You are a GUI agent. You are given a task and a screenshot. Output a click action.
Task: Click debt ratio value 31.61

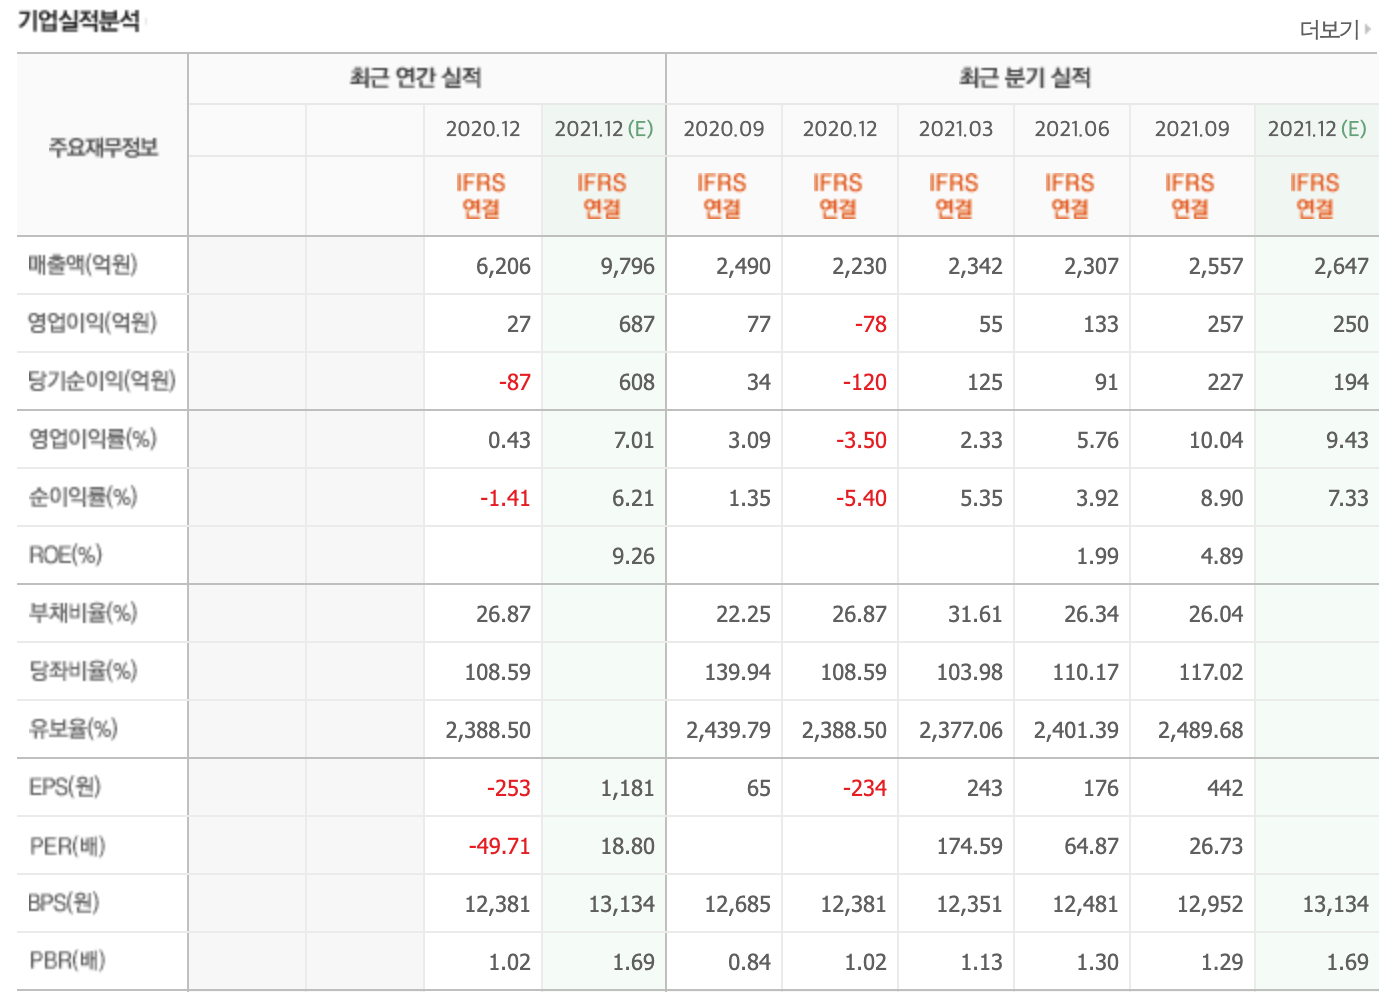[975, 615]
